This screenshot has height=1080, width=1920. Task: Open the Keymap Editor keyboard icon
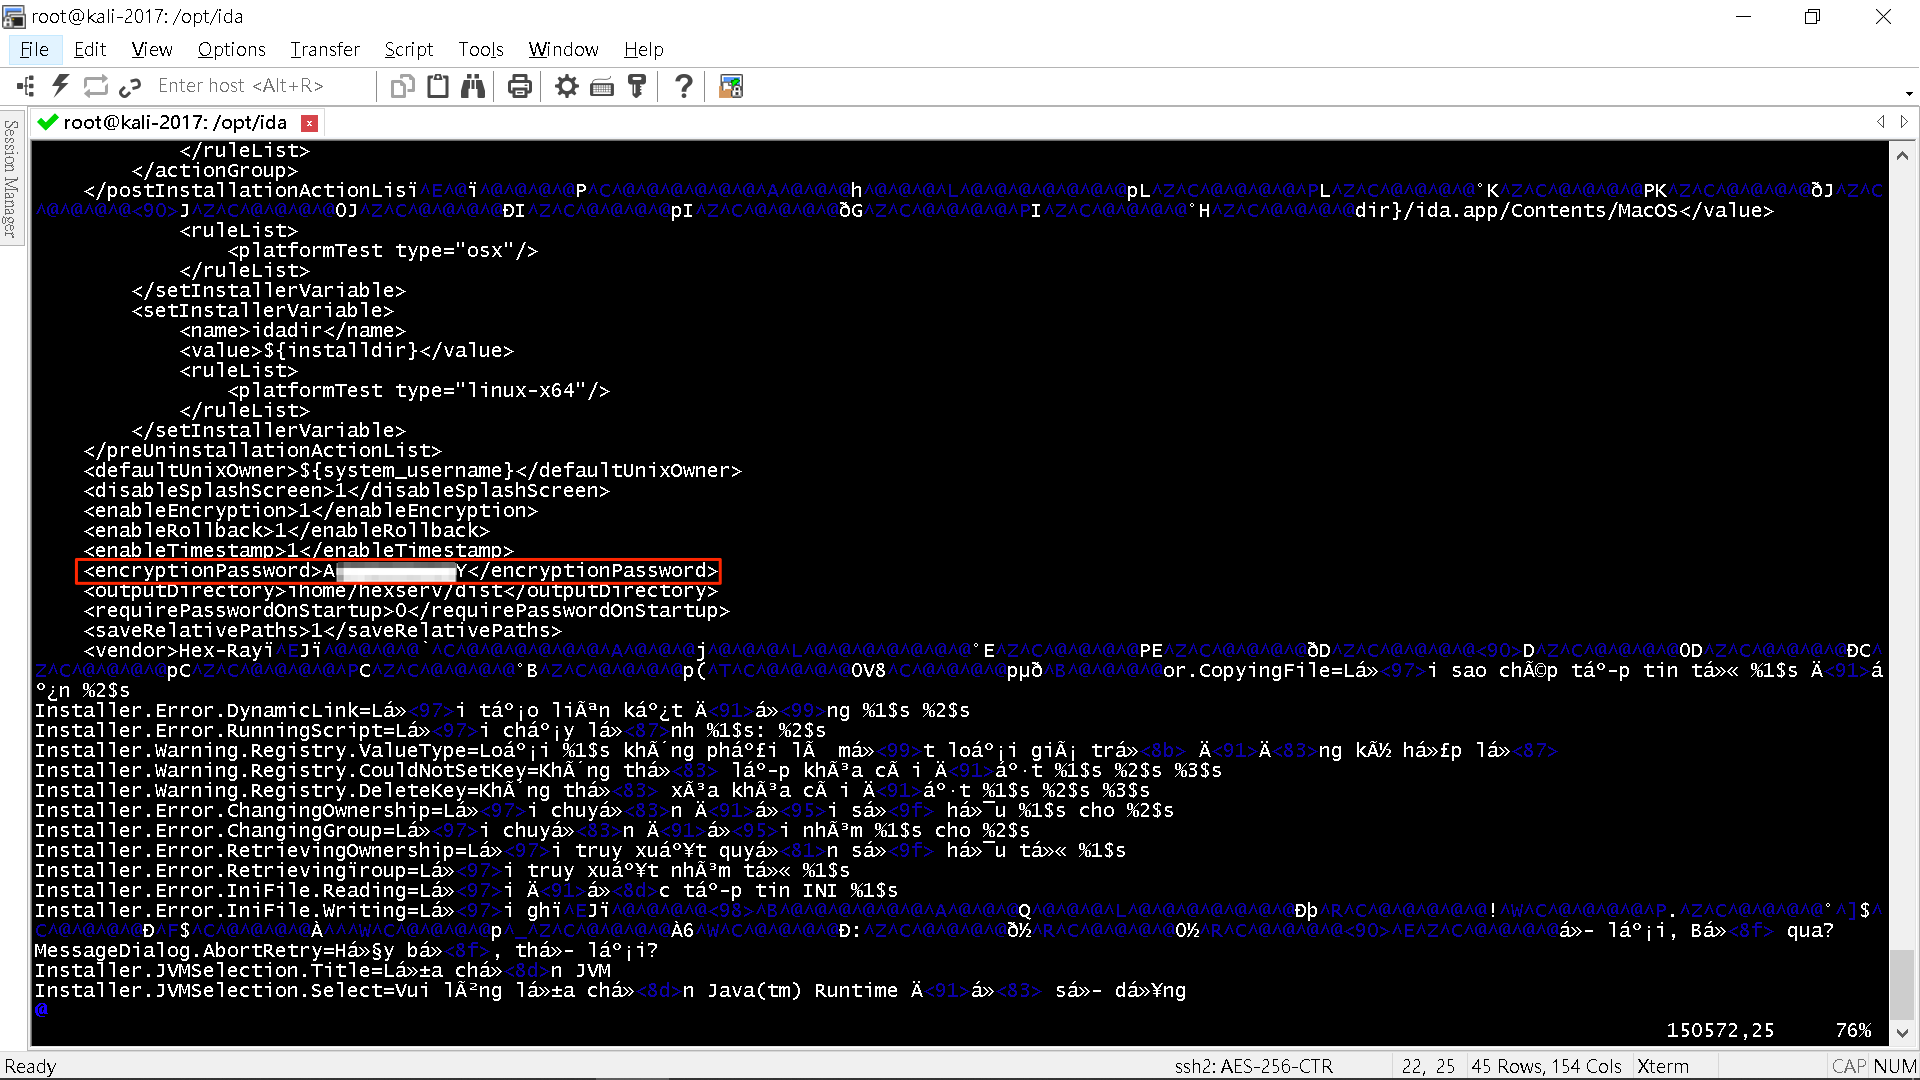(x=602, y=87)
